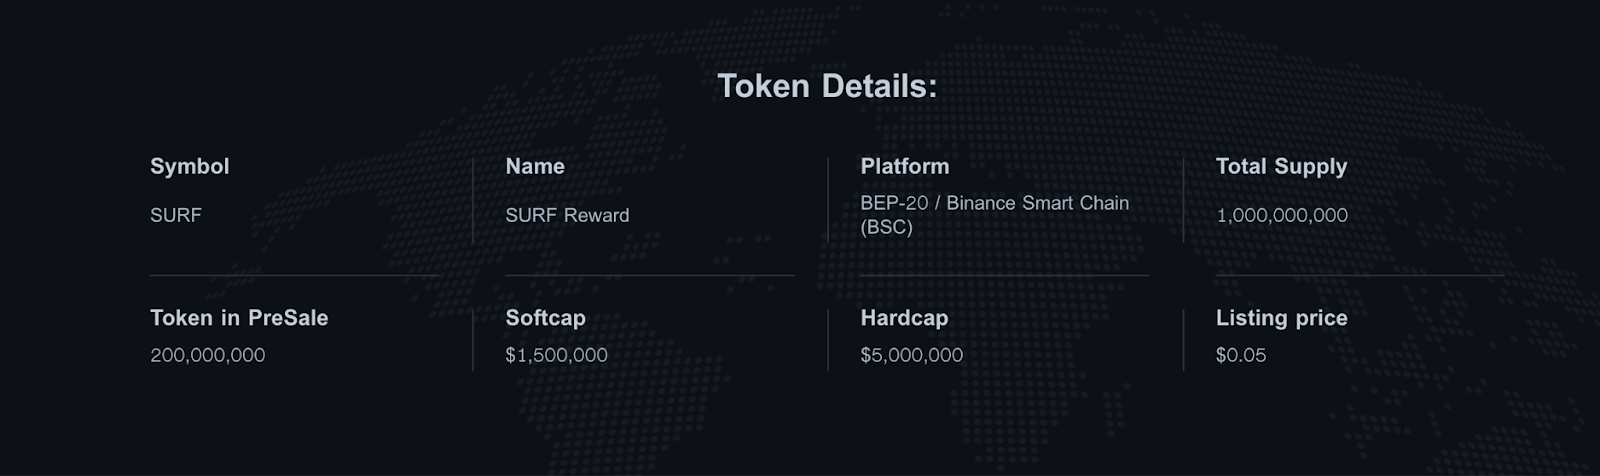Click the $0.05 listing price value

point(1241,355)
